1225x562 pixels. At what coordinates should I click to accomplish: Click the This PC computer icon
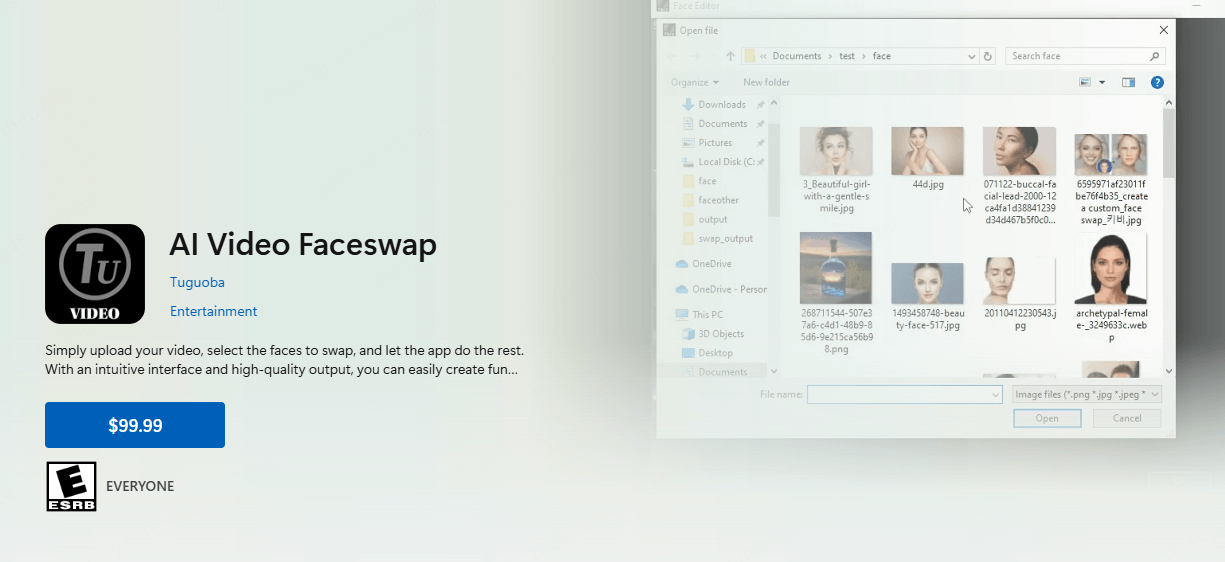click(x=682, y=314)
